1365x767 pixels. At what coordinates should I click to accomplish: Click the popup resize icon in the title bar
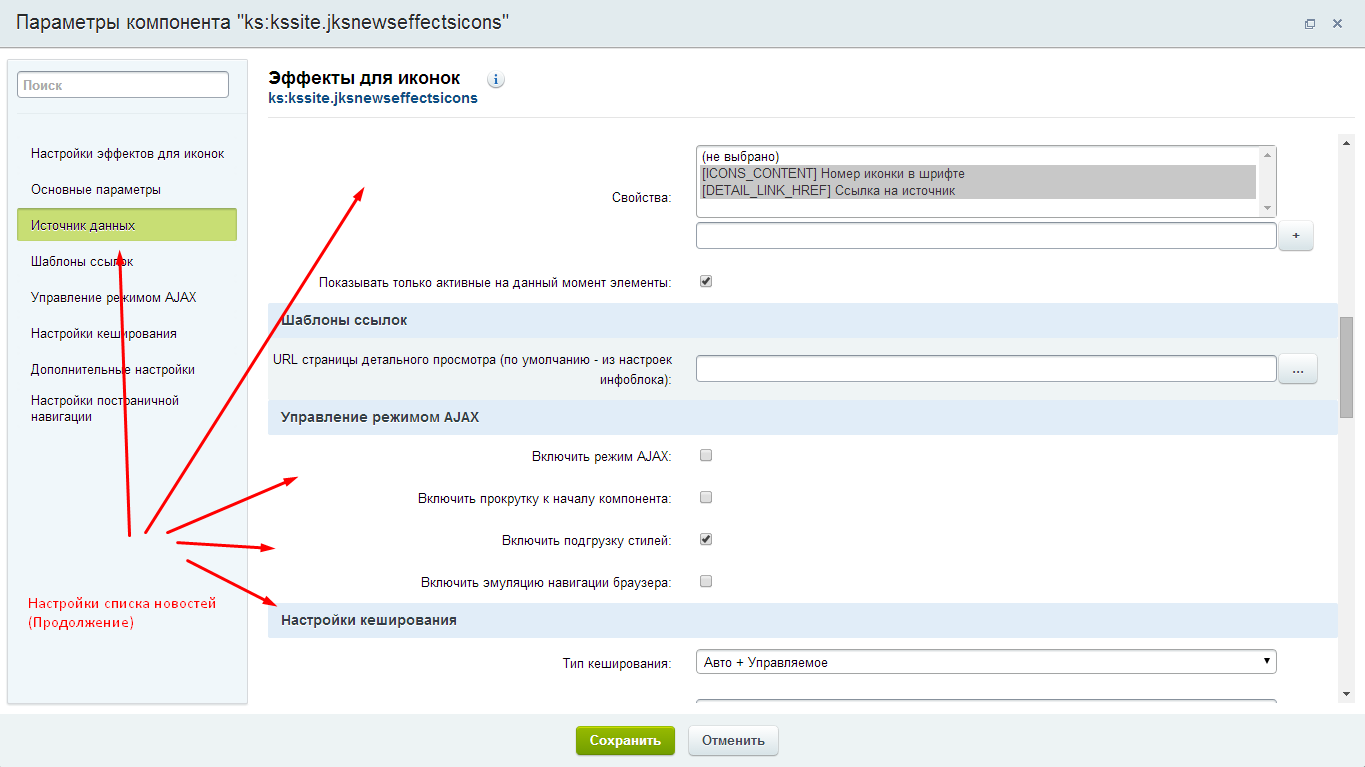[x=1310, y=22]
